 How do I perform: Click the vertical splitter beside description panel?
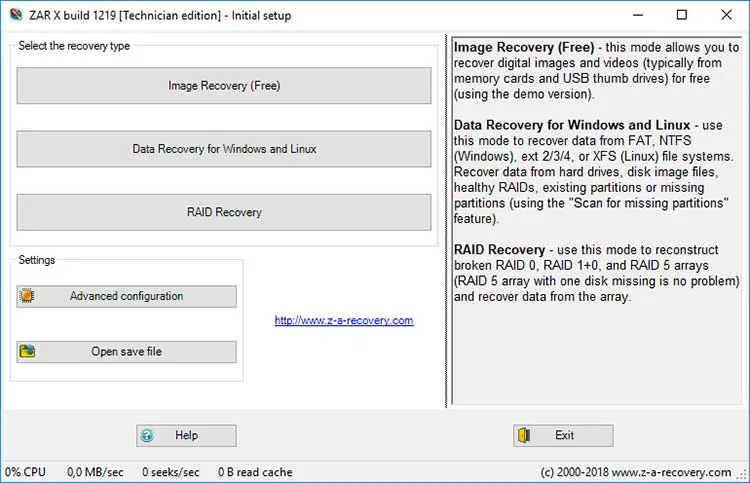447,221
